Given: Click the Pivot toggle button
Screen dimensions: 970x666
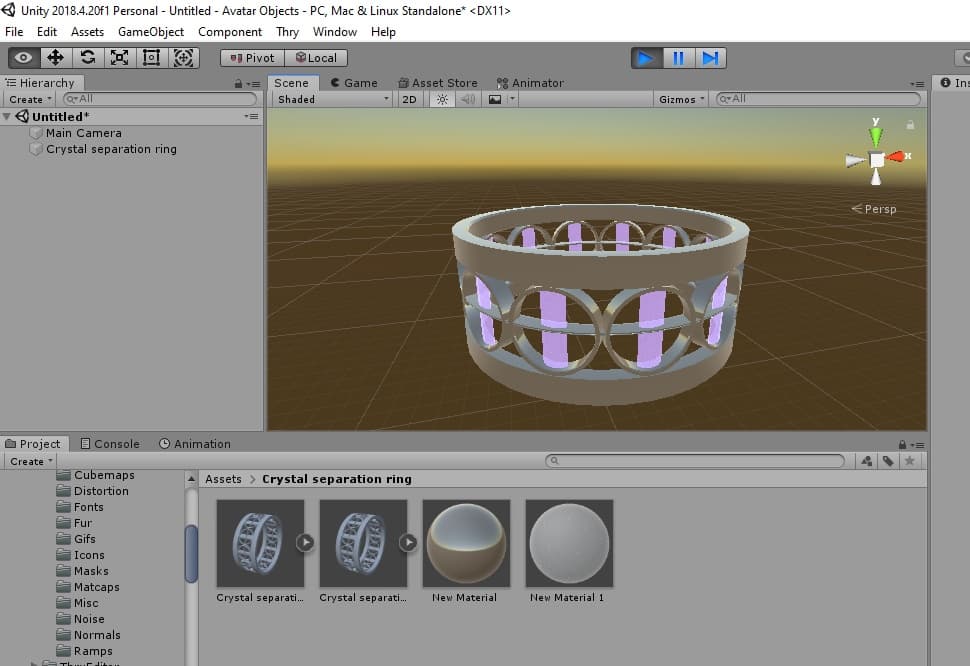Looking at the screenshot, I should pos(252,58).
